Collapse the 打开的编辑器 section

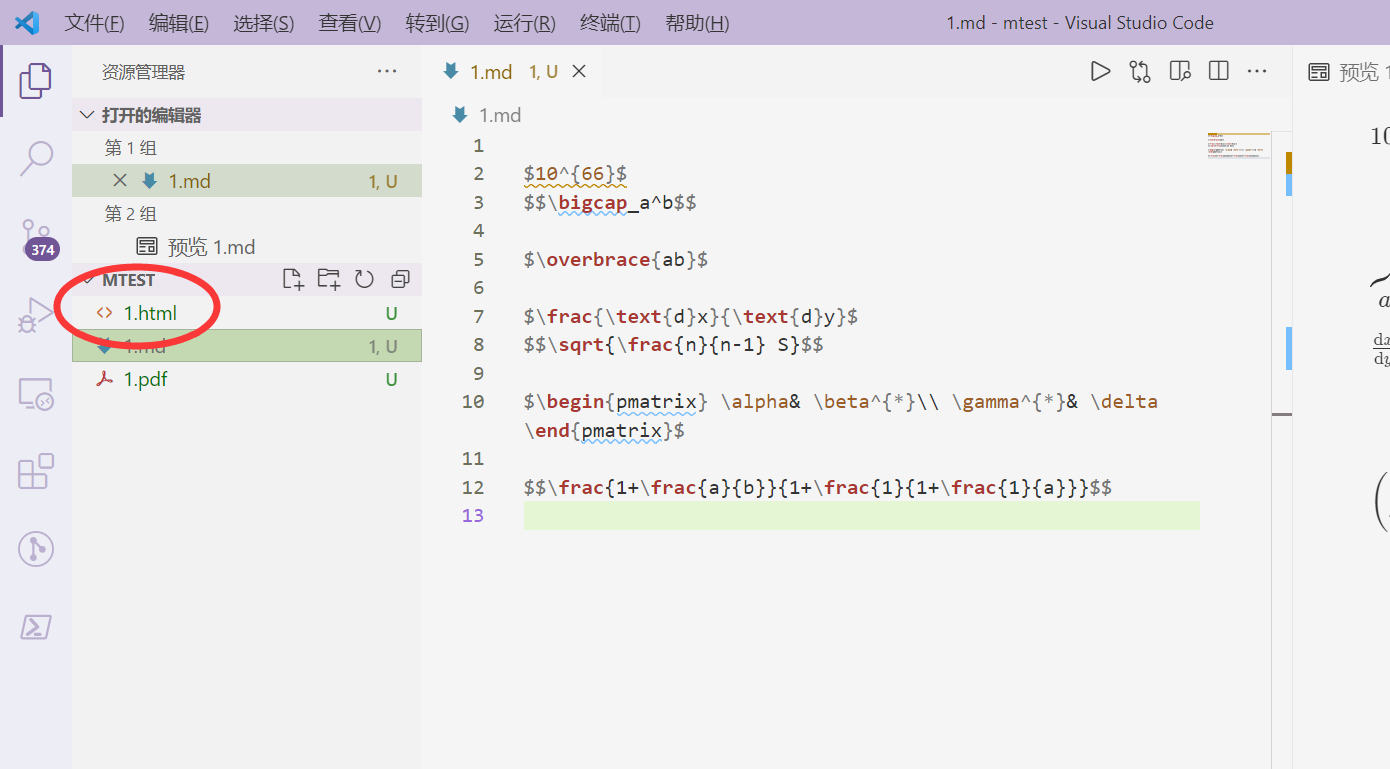(x=88, y=115)
